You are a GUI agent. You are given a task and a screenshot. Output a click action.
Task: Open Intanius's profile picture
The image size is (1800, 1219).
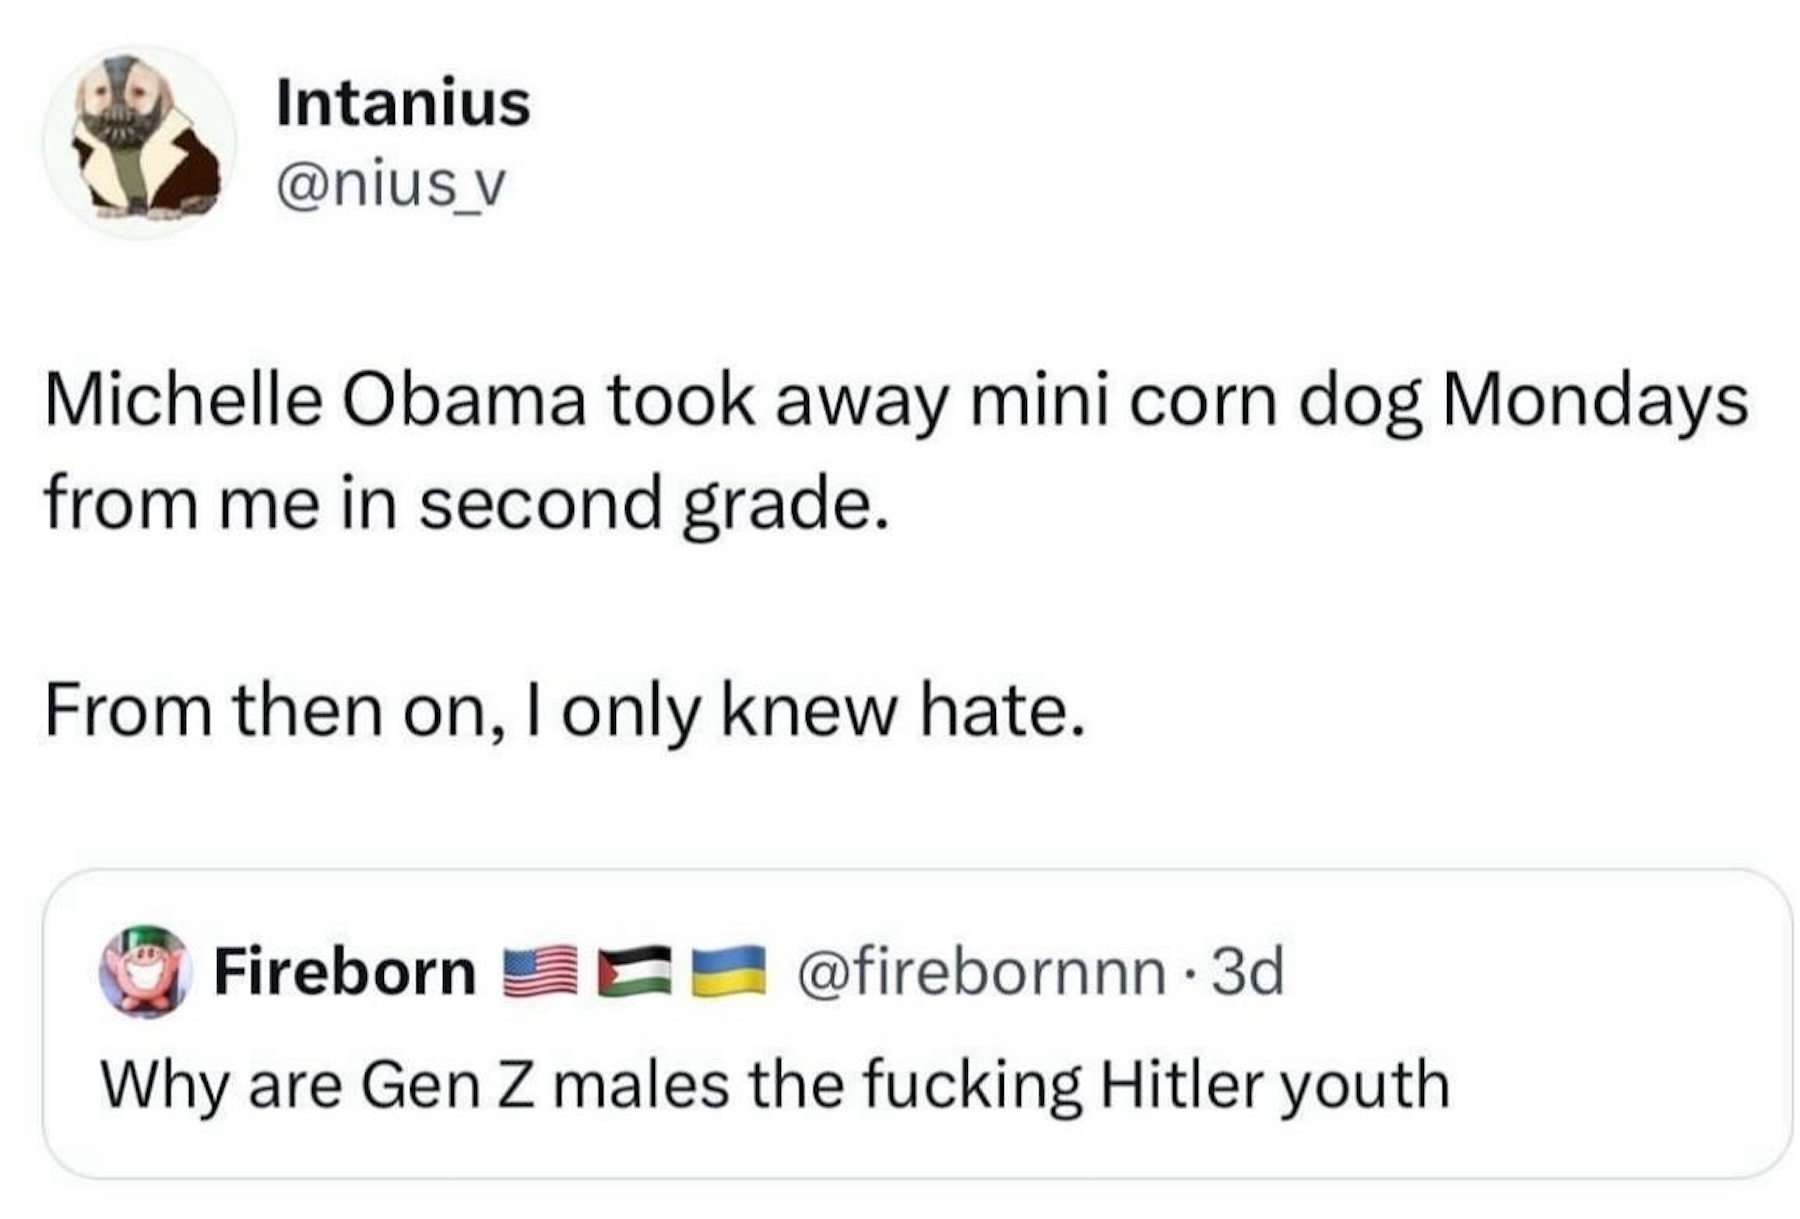coord(139,141)
